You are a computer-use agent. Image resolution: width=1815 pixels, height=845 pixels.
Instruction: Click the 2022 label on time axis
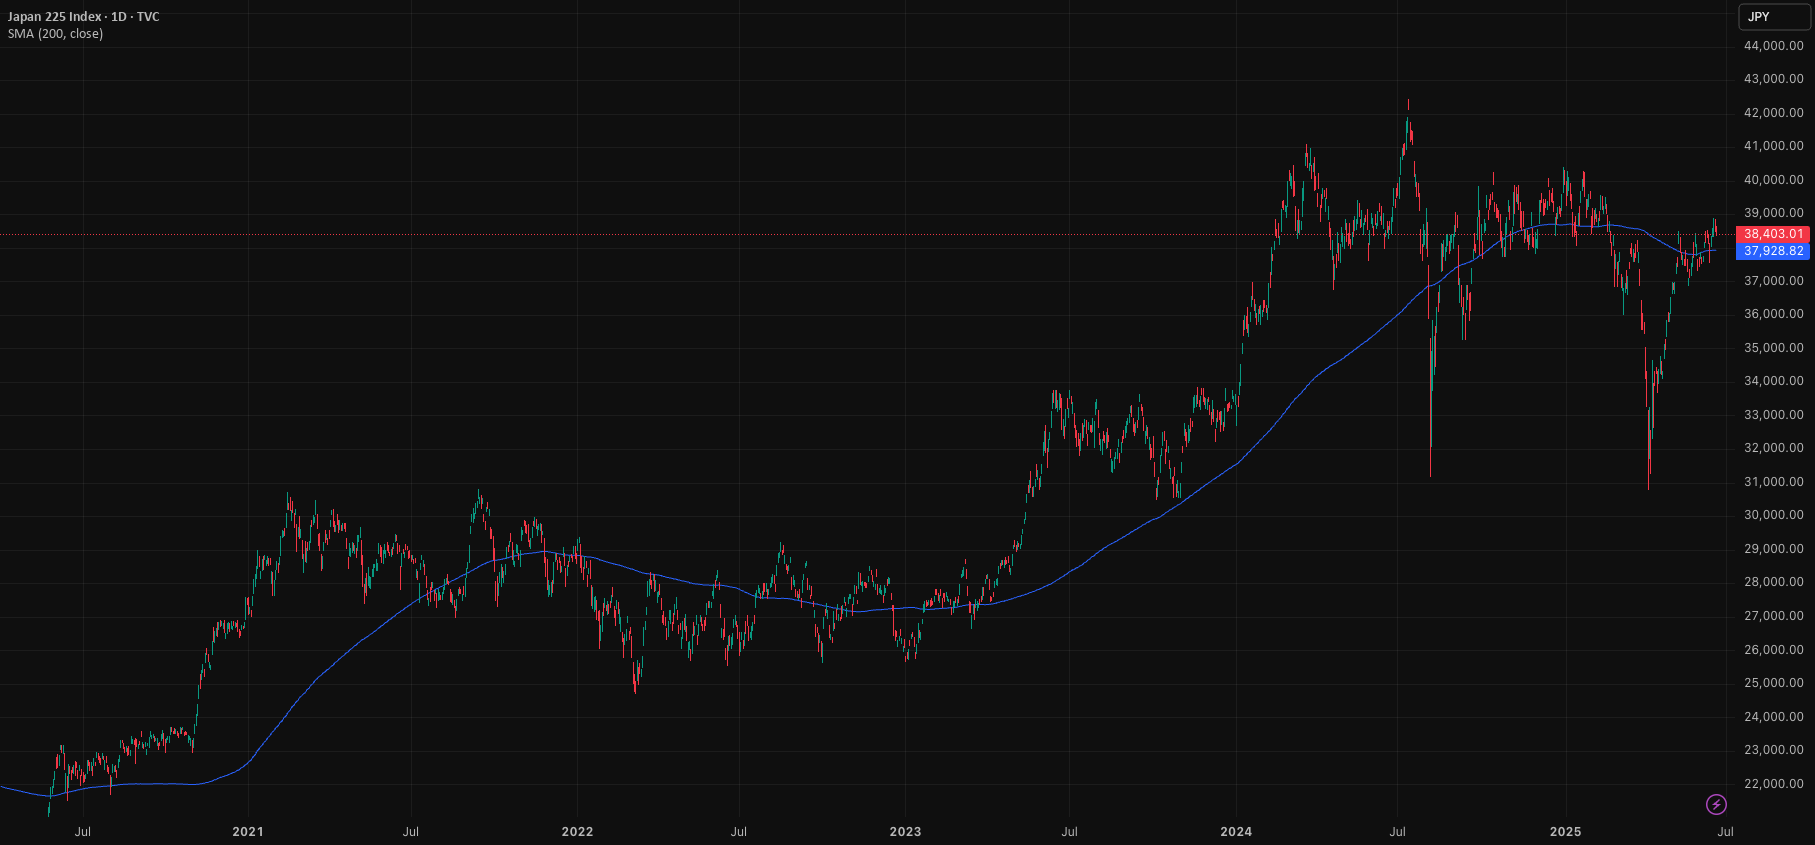tap(577, 832)
